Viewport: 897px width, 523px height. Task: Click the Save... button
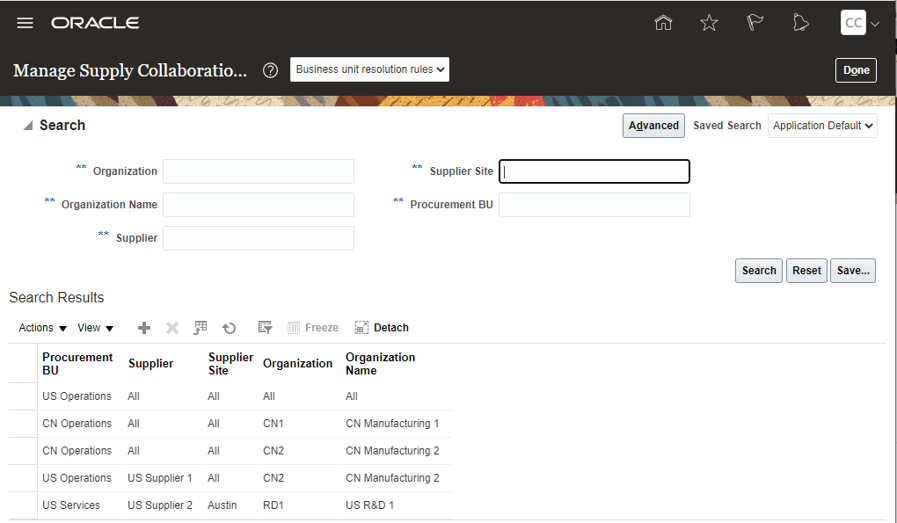pyautogui.click(x=852, y=271)
